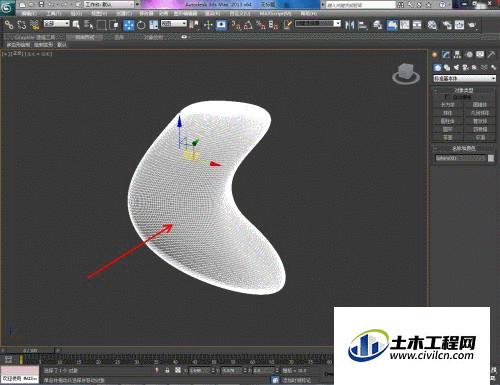Open the 3ds Max application button menu

click(x=7, y=7)
